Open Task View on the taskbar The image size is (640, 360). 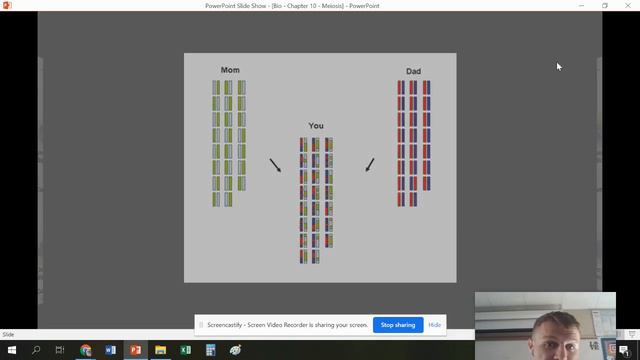click(x=60, y=350)
